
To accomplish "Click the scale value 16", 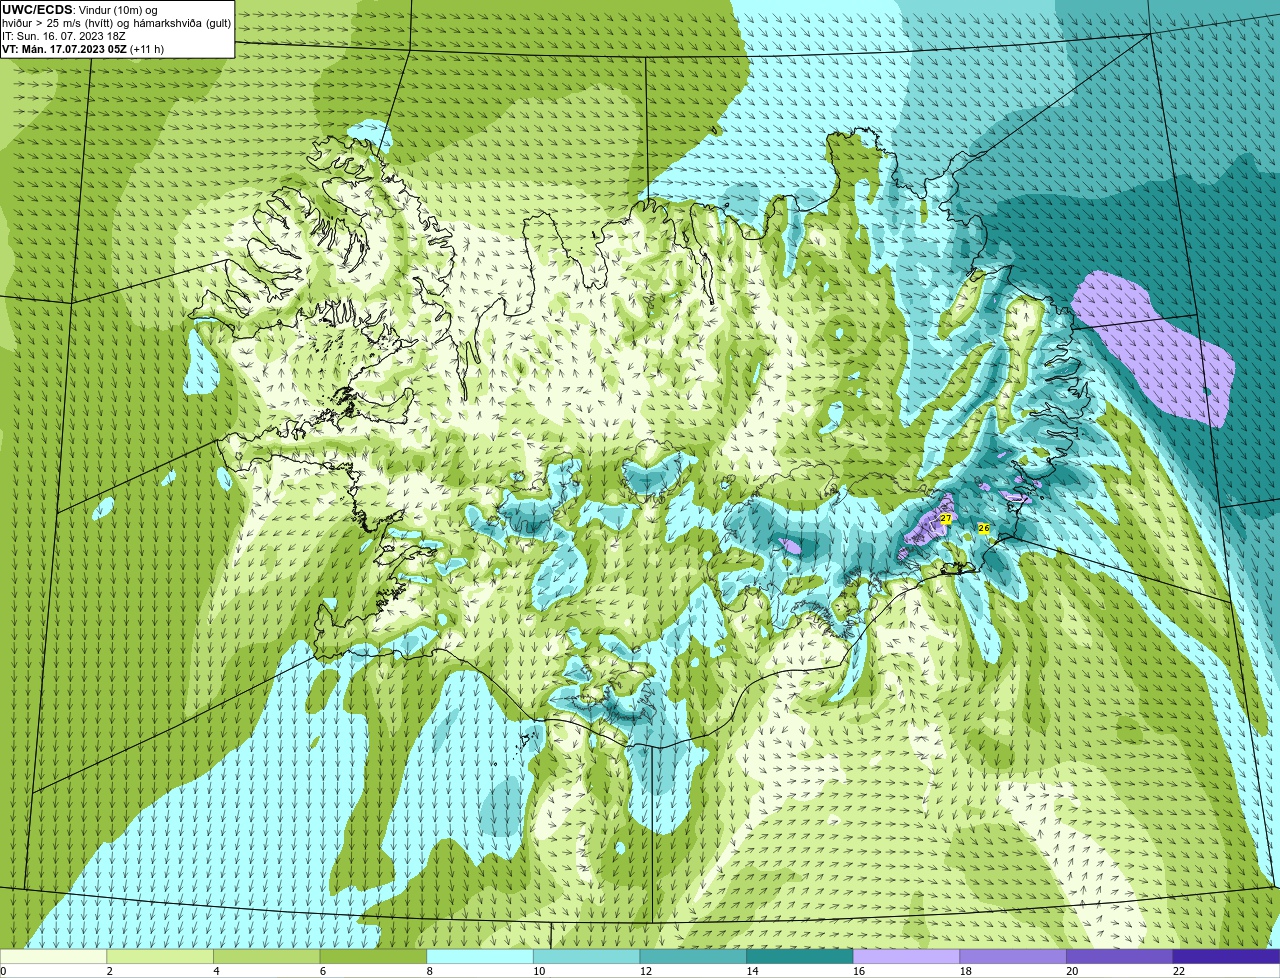I will (859, 971).
